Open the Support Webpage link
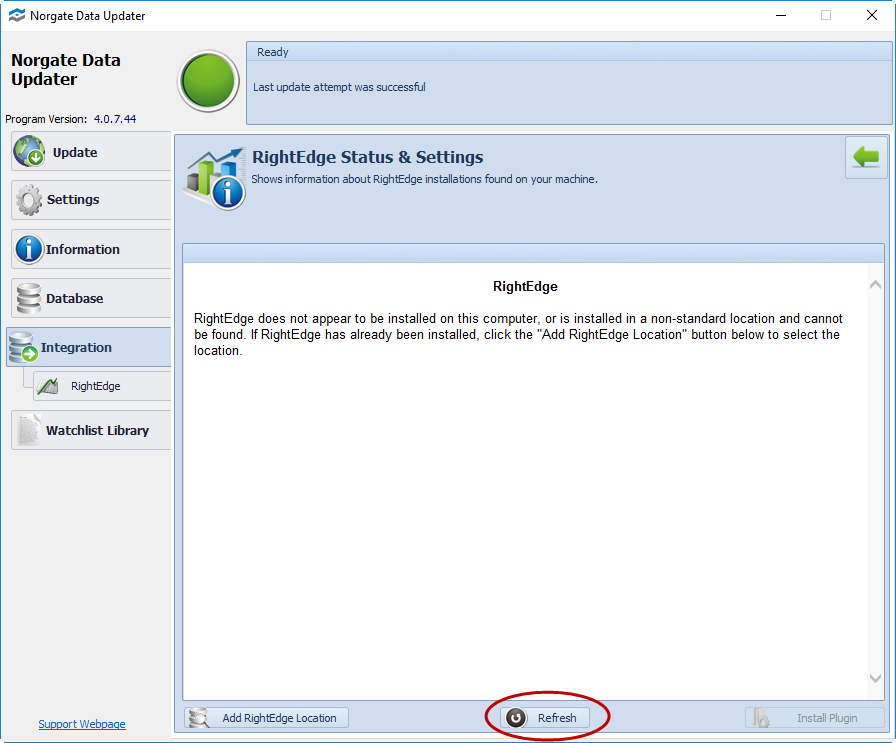The width and height of the screenshot is (896, 743). [82, 724]
